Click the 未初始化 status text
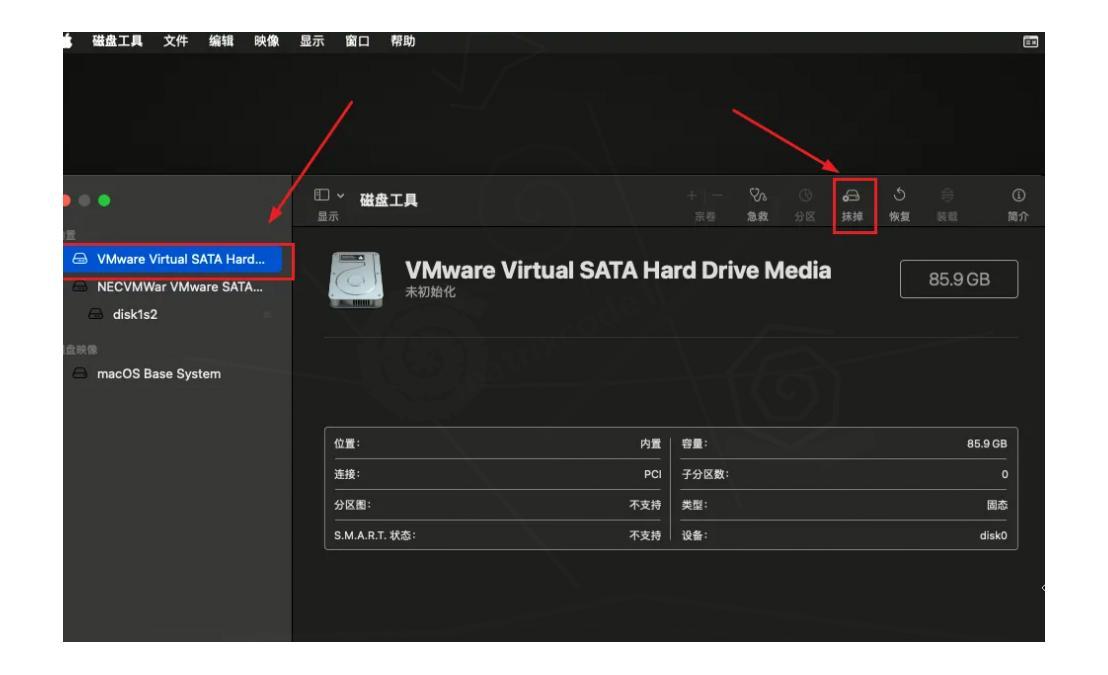1108x675 pixels. tap(430, 292)
